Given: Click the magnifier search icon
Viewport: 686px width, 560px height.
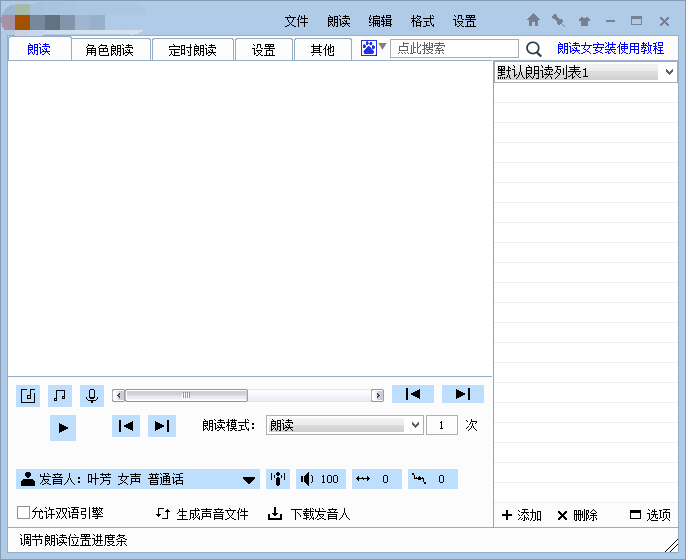Looking at the screenshot, I should [x=534, y=49].
